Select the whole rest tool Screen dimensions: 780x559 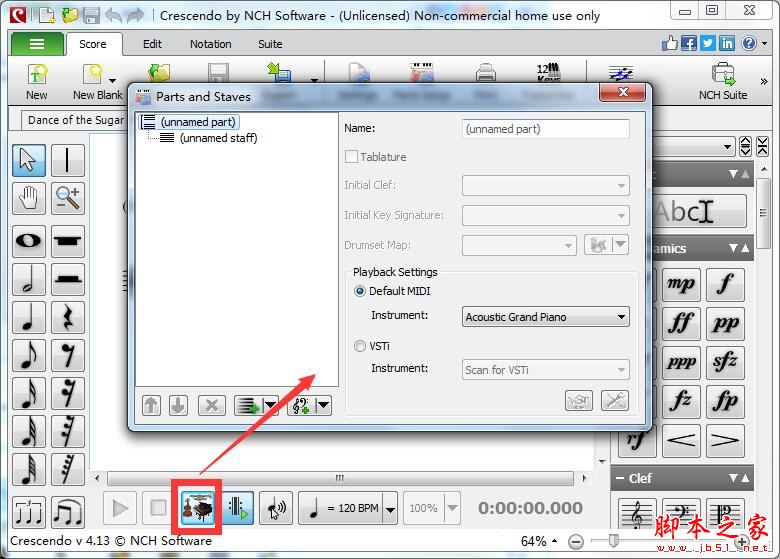(x=68, y=241)
